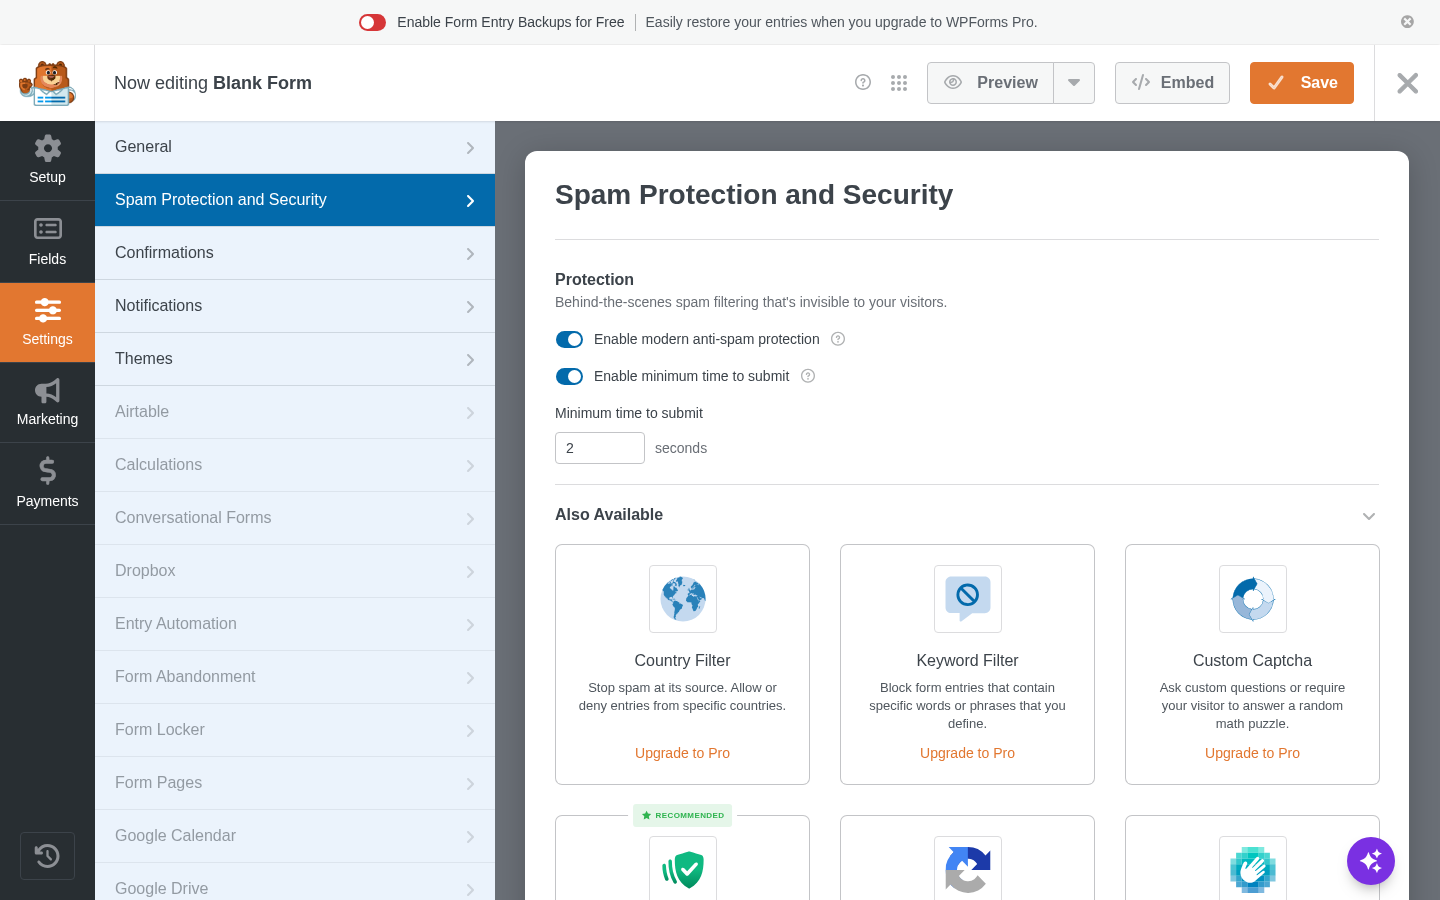Save the form with the Save button

coord(1302,83)
